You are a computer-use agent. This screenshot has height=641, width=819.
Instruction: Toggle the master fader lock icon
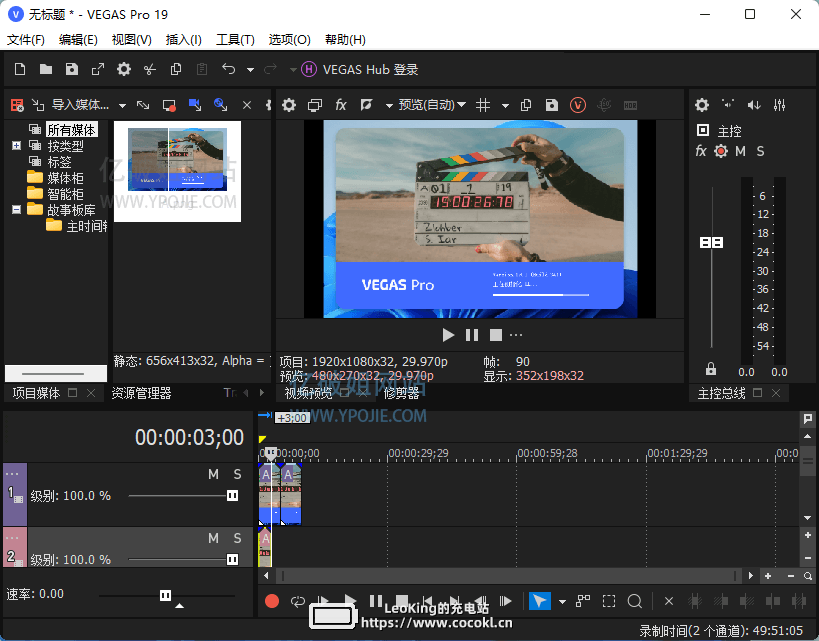[711, 369]
